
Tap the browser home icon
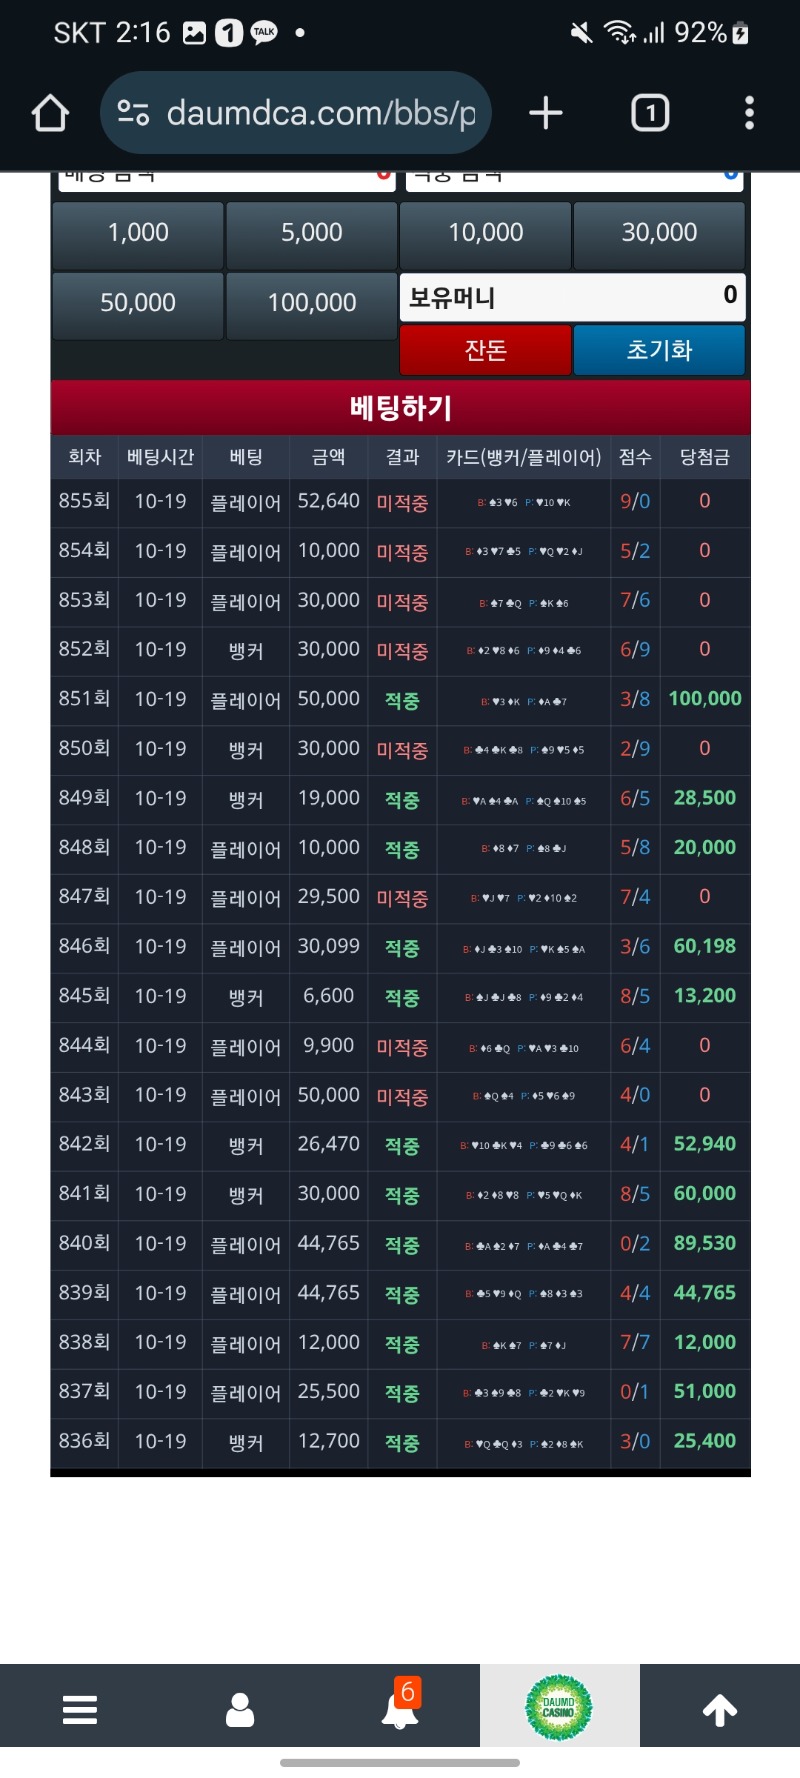click(x=50, y=113)
